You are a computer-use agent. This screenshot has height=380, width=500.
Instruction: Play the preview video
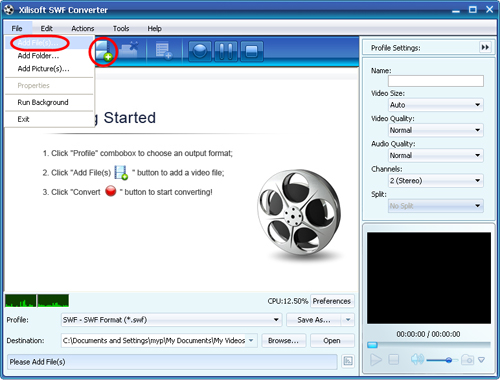click(x=376, y=360)
